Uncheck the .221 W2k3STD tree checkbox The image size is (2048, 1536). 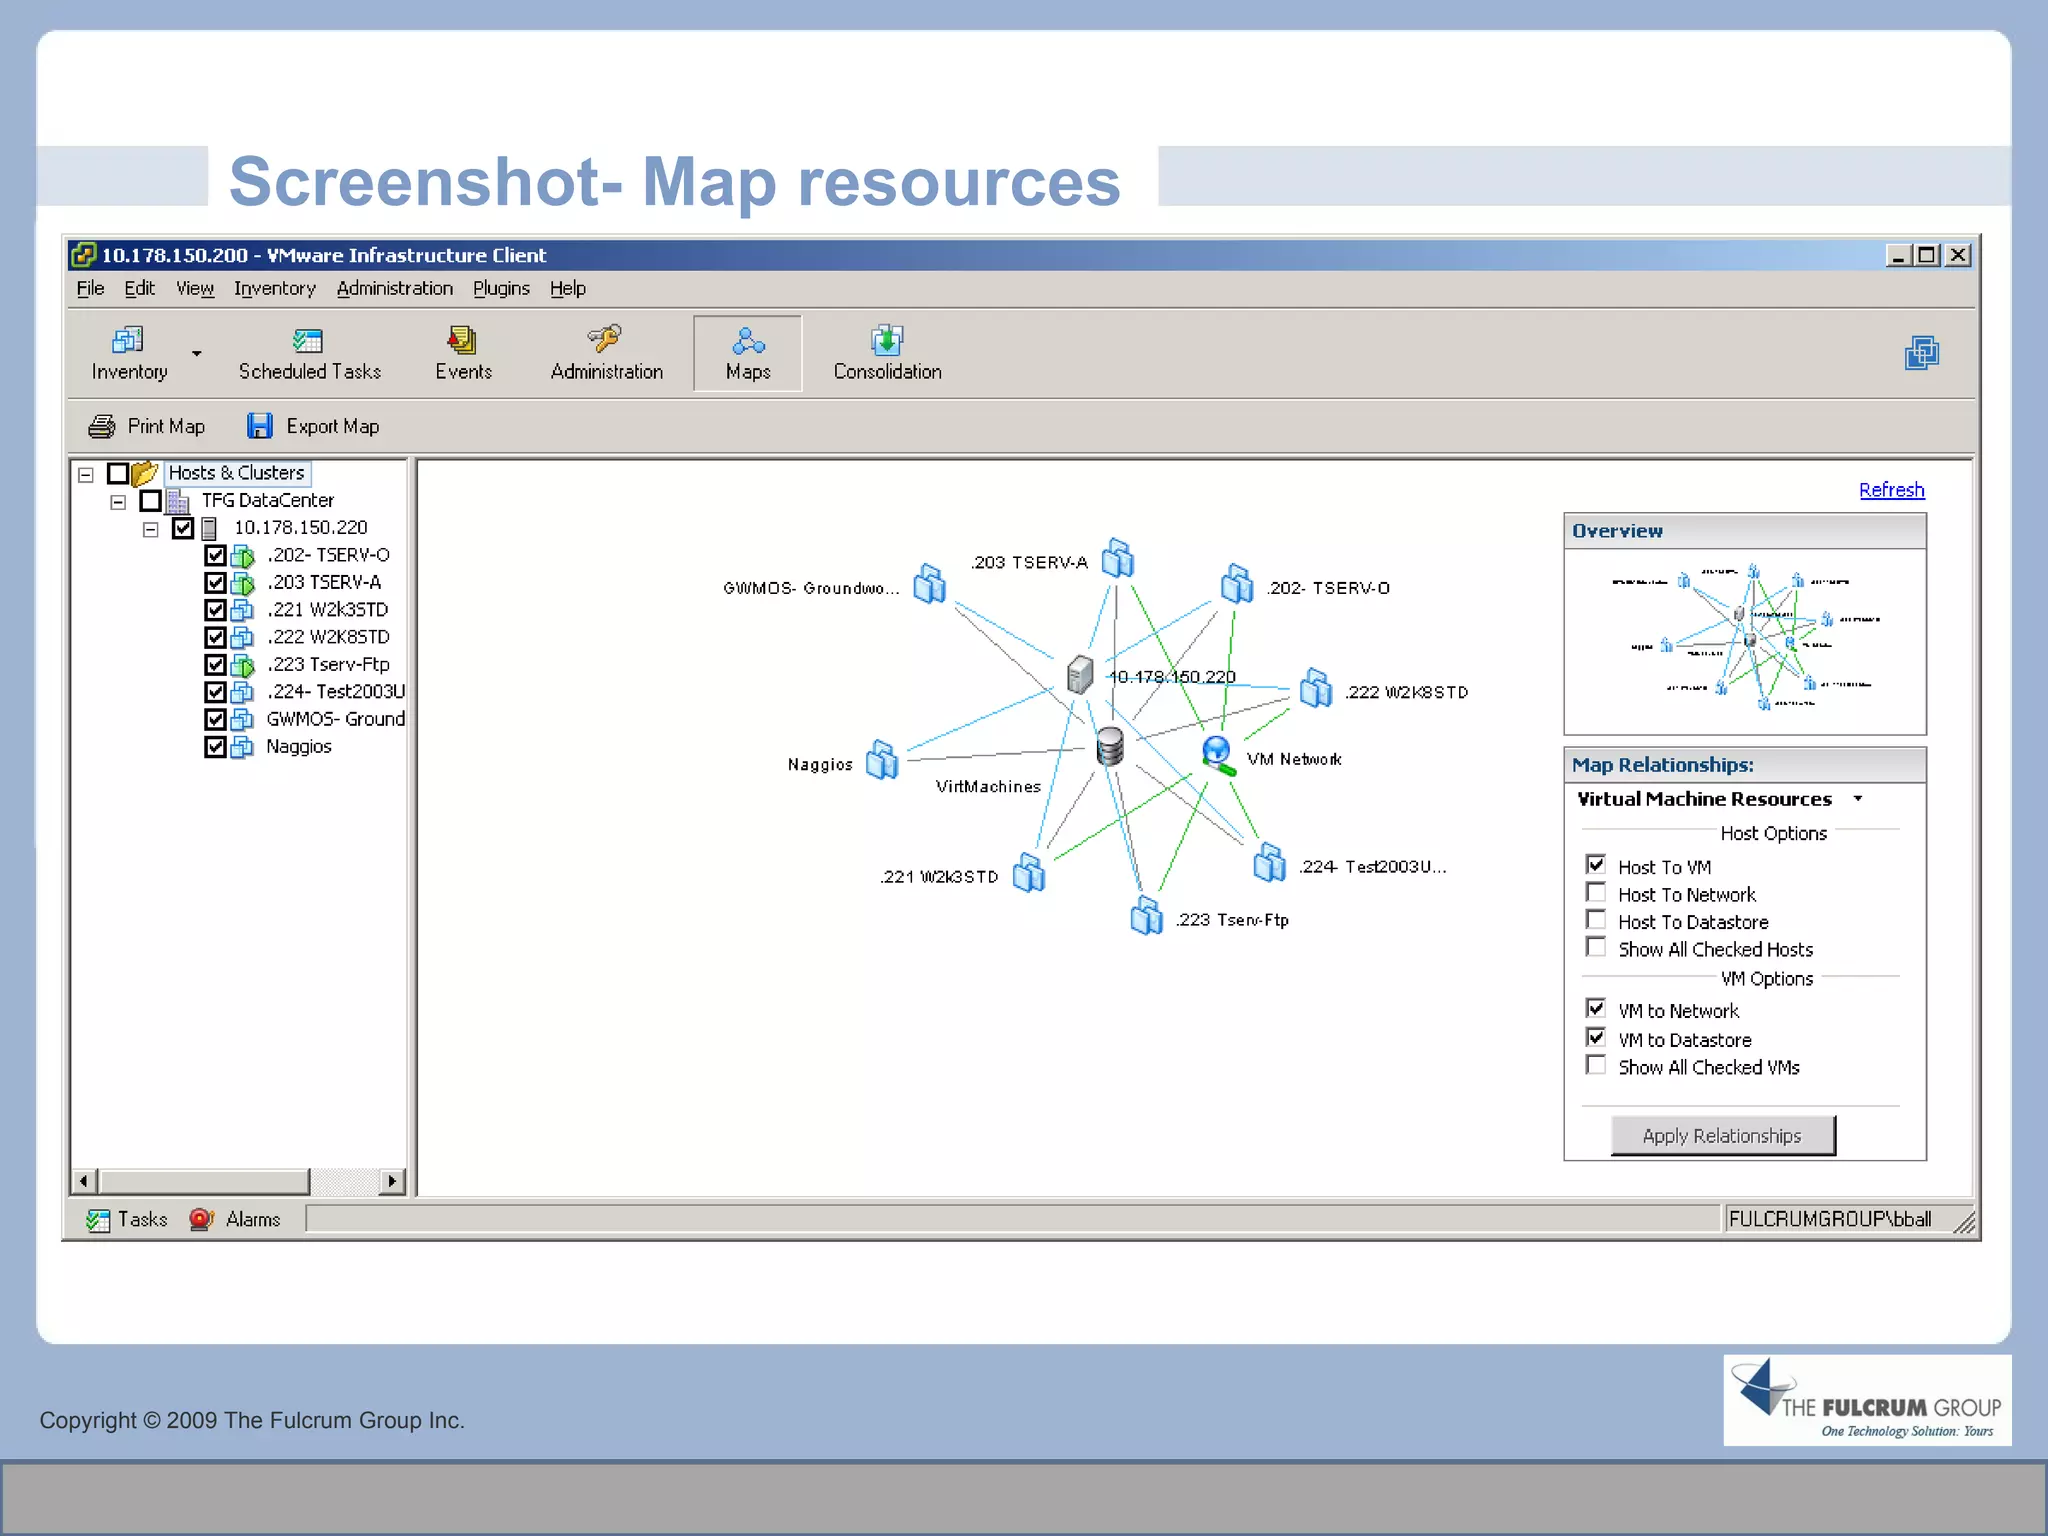(215, 610)
